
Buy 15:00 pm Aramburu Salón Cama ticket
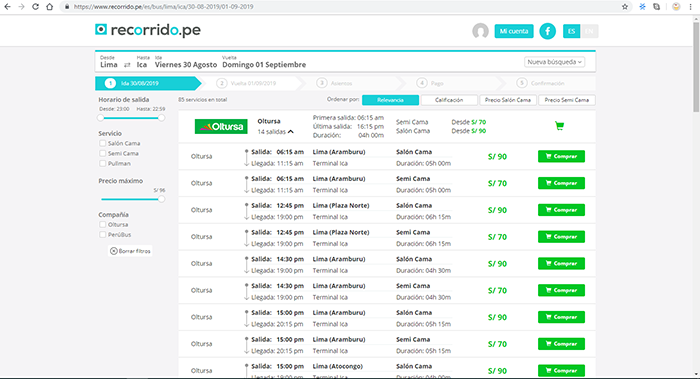click(x=561, y=317)
